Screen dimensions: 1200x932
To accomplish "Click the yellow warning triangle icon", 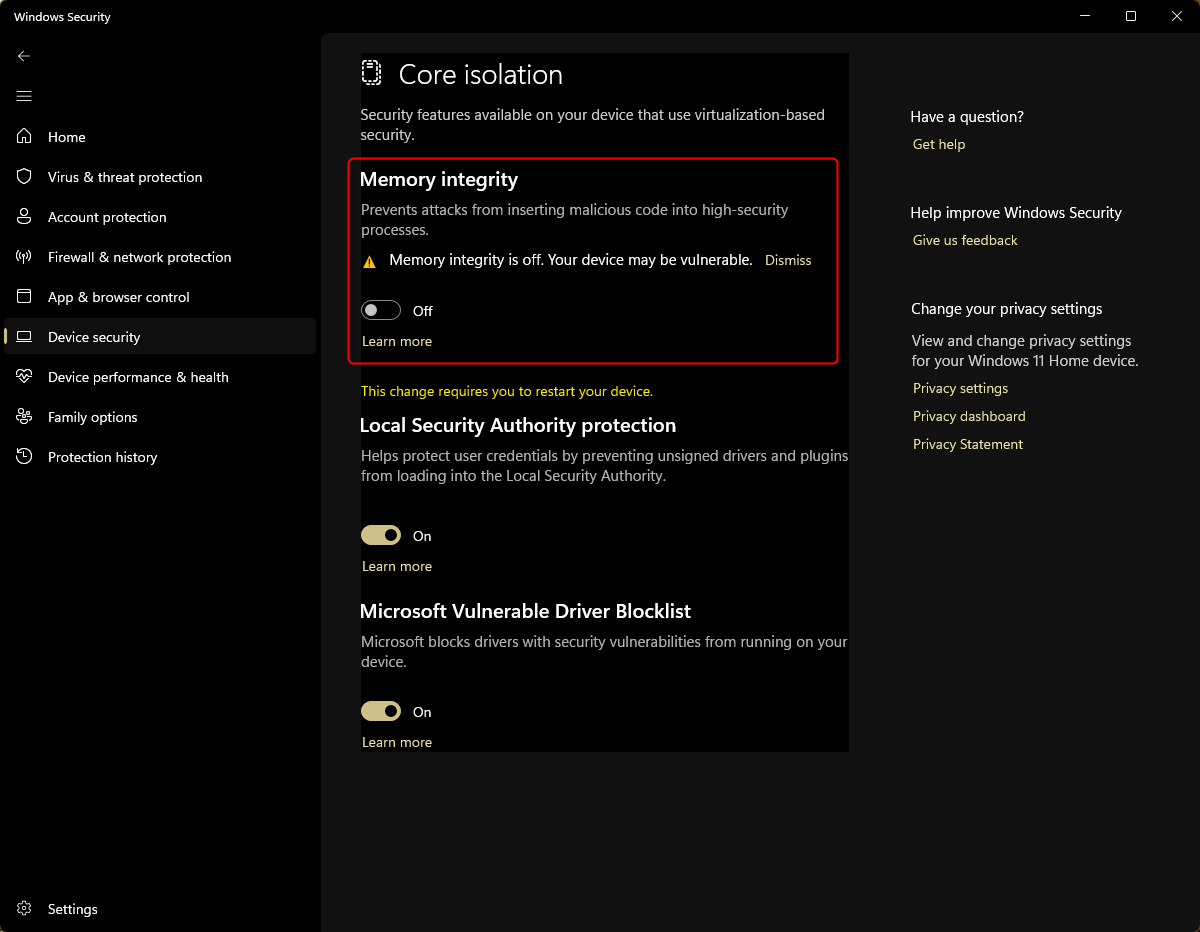I will click(369, 261).
